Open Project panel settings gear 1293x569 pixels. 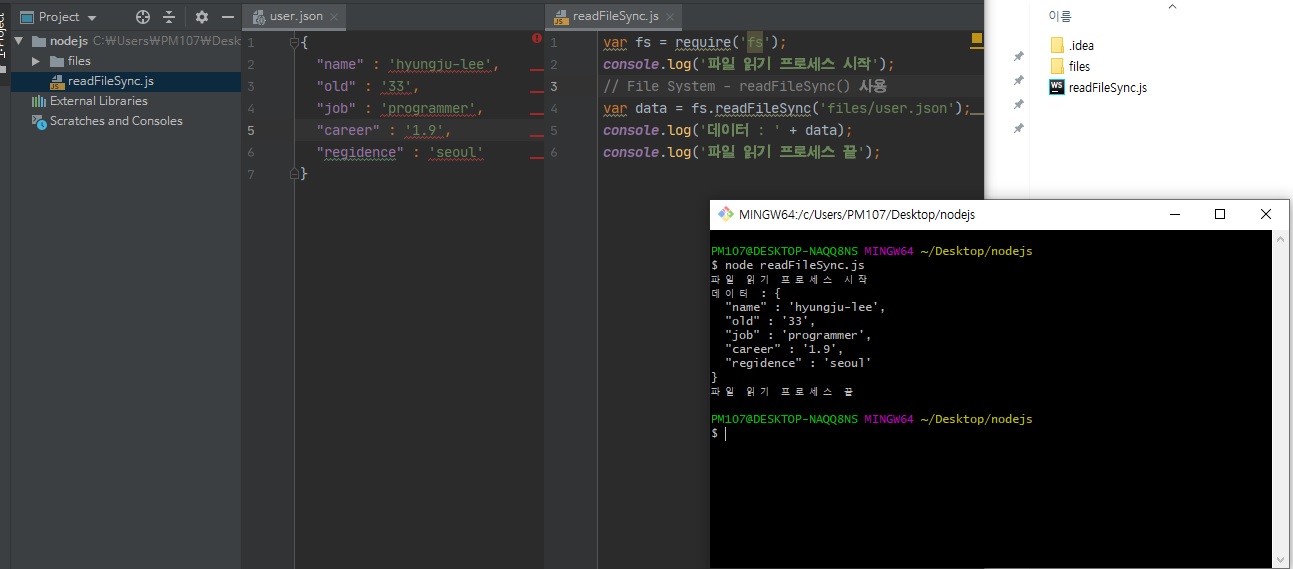(x=202, y=17)
